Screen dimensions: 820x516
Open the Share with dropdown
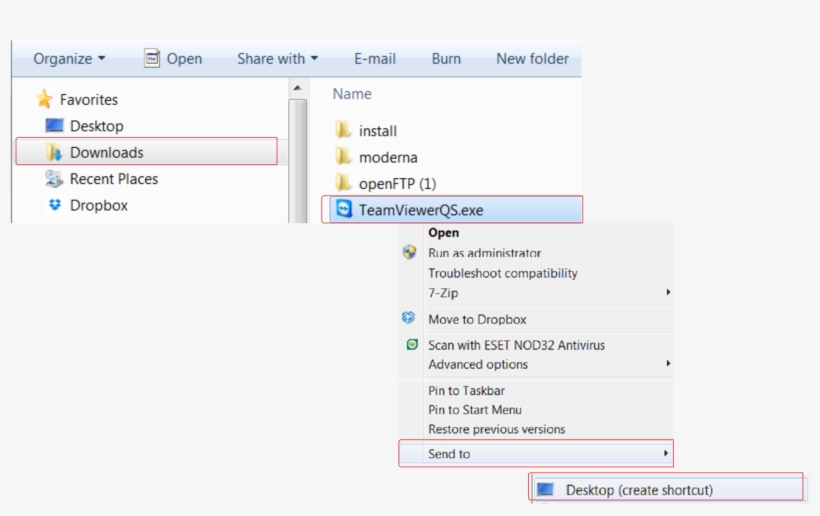tap(277, 59)
